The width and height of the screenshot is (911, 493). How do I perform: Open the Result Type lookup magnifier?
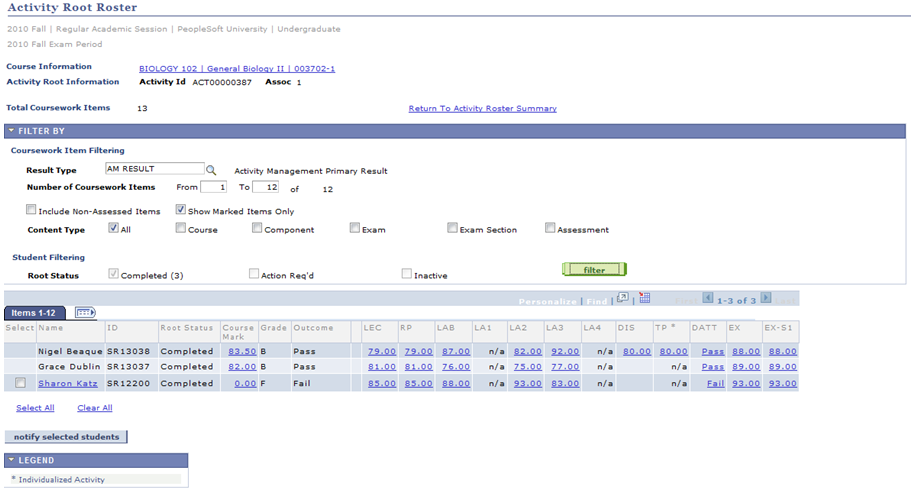[x=211, y=170]
